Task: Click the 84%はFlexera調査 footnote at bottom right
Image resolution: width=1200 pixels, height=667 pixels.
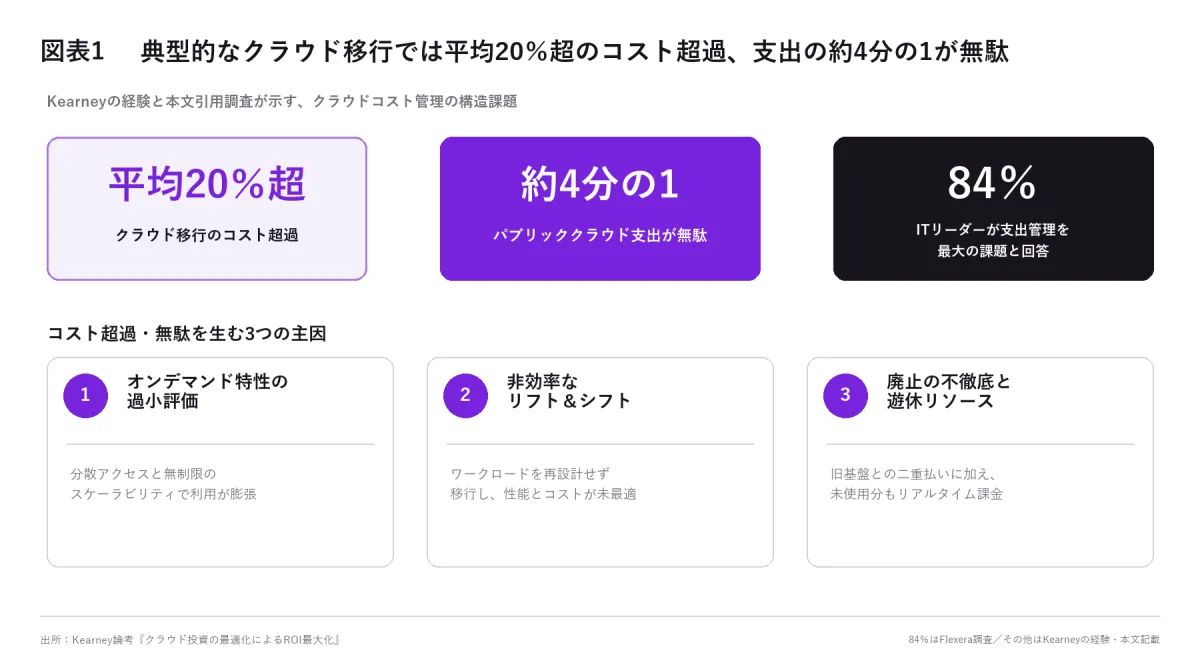Action: [x=1034, y=639]
